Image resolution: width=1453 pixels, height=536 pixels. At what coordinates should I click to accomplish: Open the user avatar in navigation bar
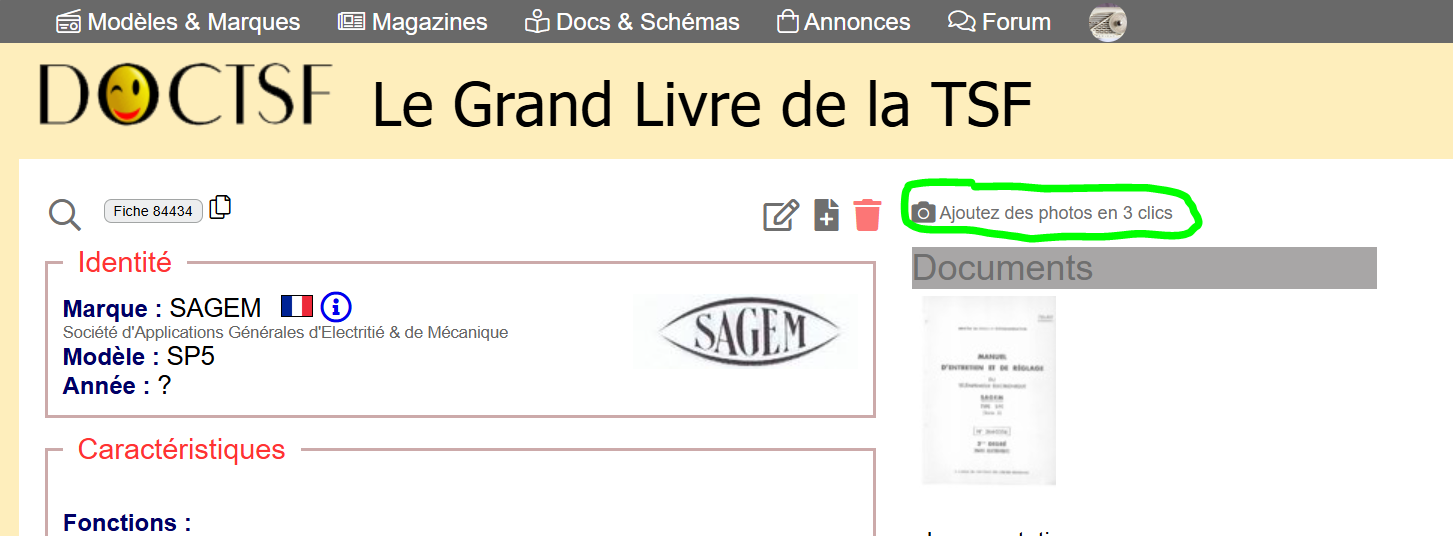[x=1108, y=22]
